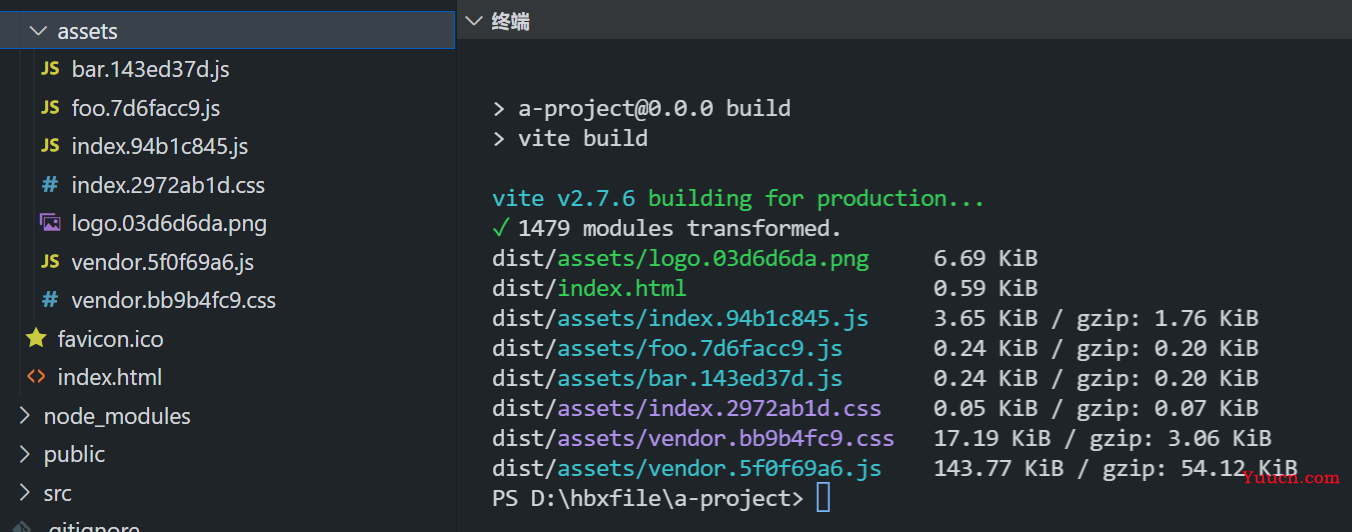Collapse the assets folder chevron
1352x532 pixels.
(x=39, y=31)
